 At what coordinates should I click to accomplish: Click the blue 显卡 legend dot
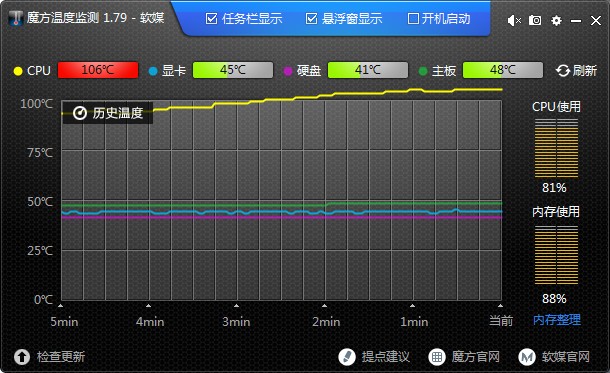point(153,71)
